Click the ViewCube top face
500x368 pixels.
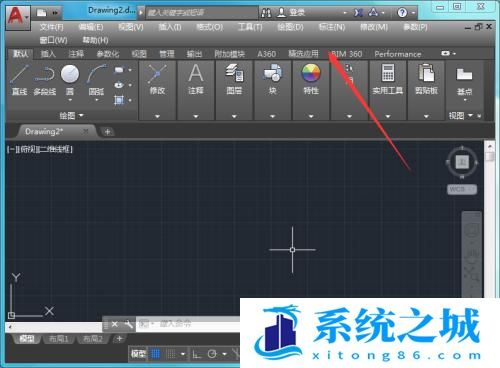(462, 162)
